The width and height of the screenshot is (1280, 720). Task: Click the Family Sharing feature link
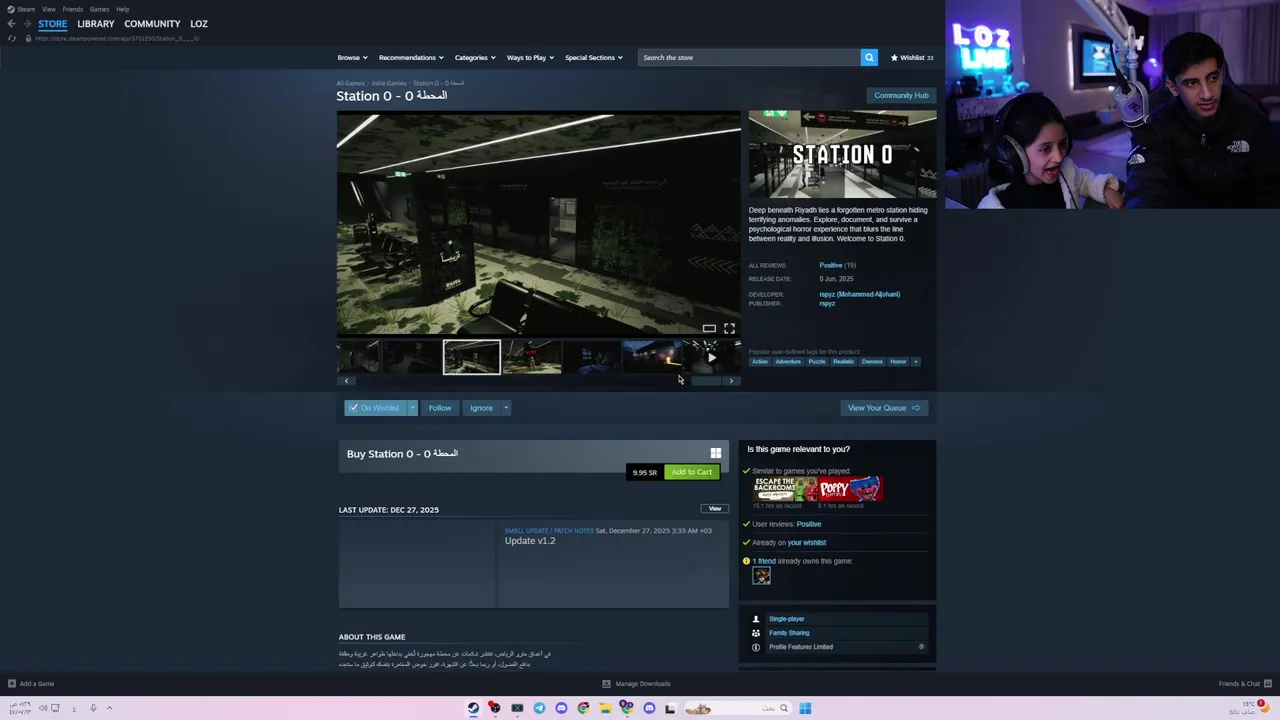tap(789, 633)
